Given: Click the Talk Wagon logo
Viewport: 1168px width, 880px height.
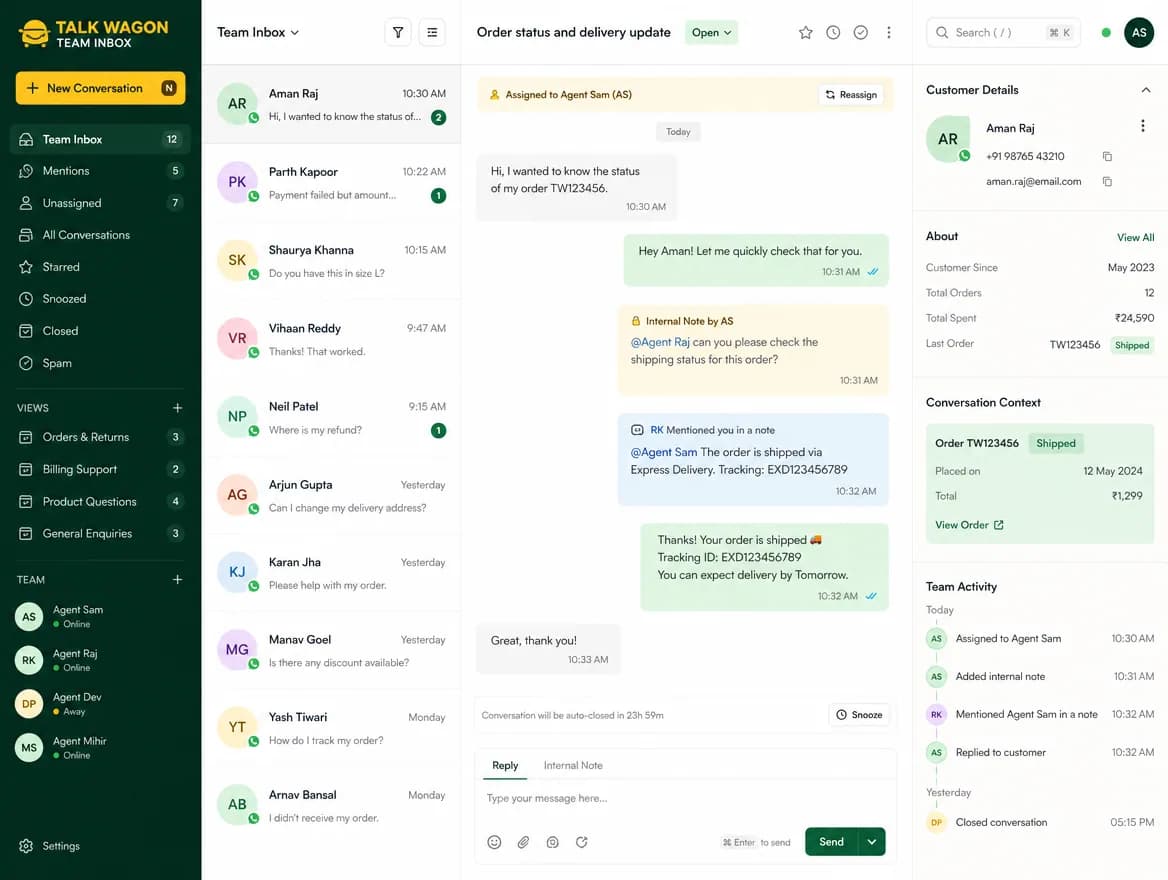Looking at the screenshot, I should [x=93, y=34].
